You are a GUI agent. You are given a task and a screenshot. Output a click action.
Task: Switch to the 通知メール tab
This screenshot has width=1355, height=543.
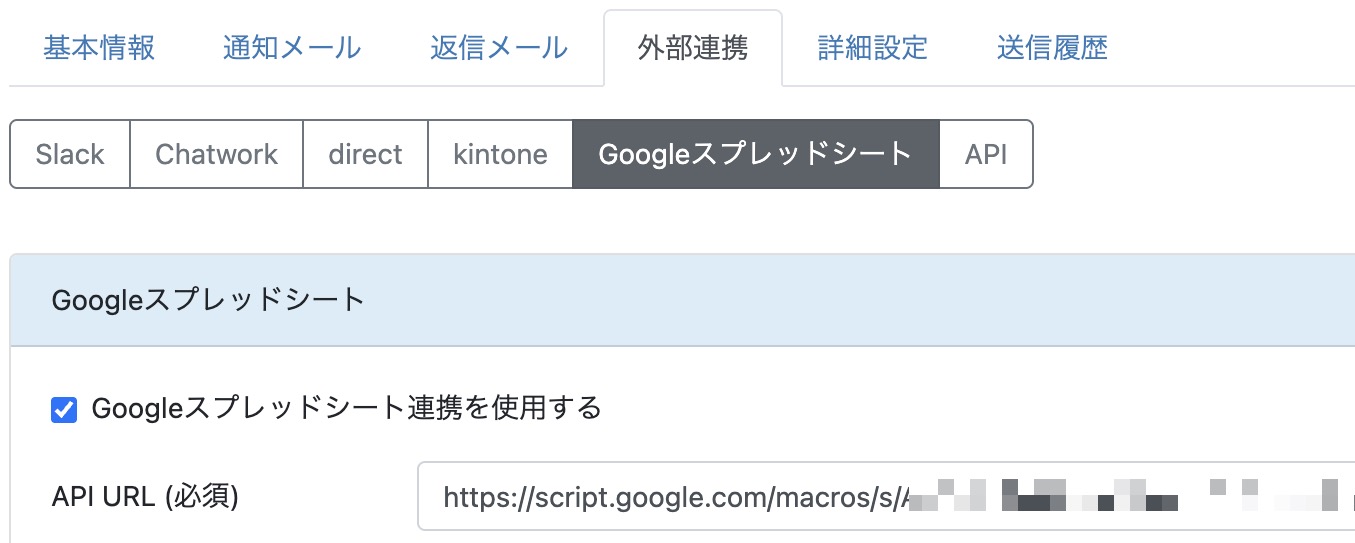292,48
